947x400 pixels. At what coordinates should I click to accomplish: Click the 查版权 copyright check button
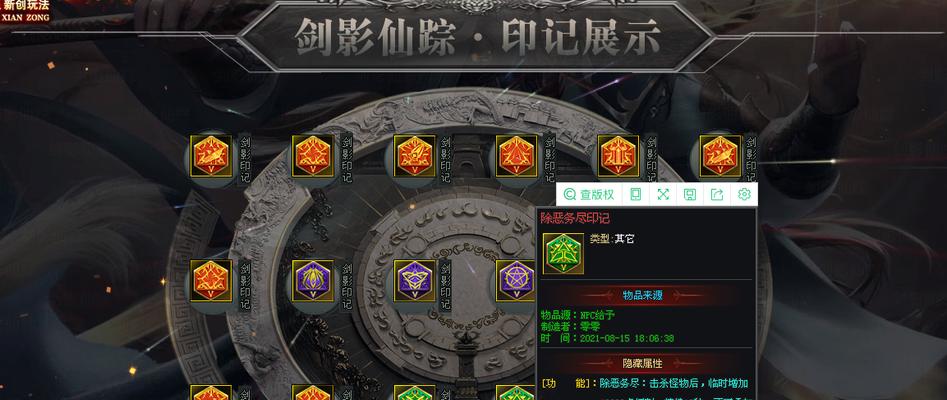pos(588,194)
